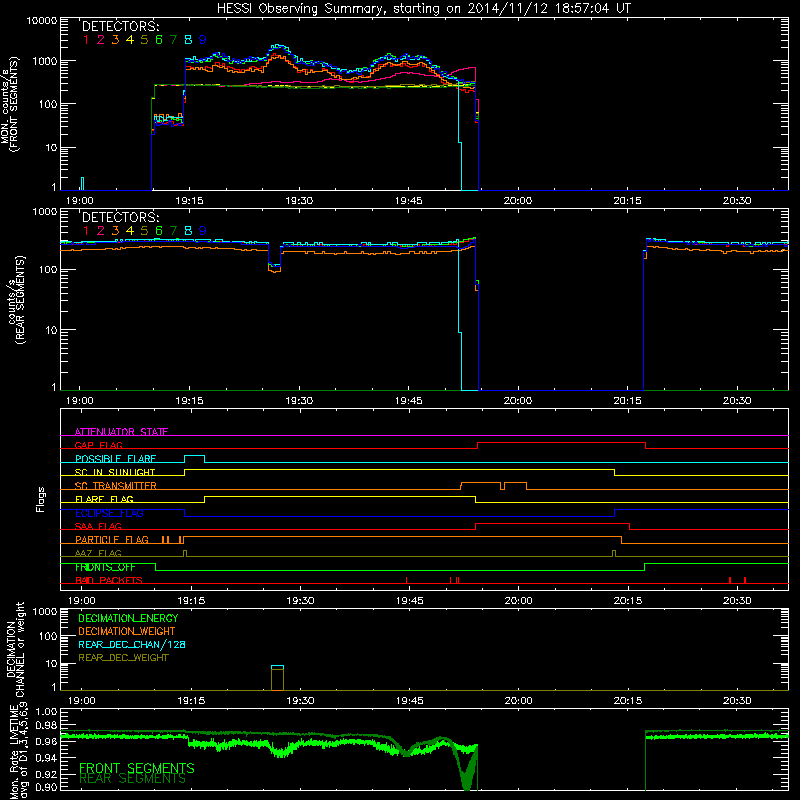The height and width of the screenshot is (800, 800).
Task: Click the FLARE_FLAG label
Action: click(x=104, y=499)
